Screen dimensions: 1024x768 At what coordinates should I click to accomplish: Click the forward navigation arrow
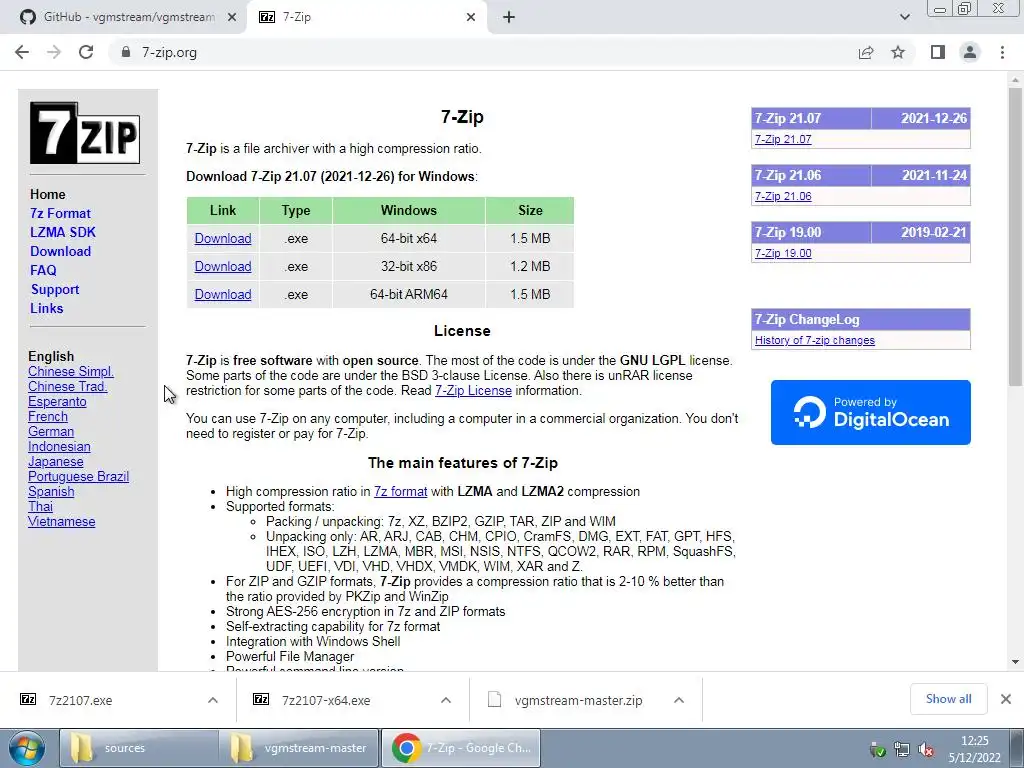pos(54,52)
